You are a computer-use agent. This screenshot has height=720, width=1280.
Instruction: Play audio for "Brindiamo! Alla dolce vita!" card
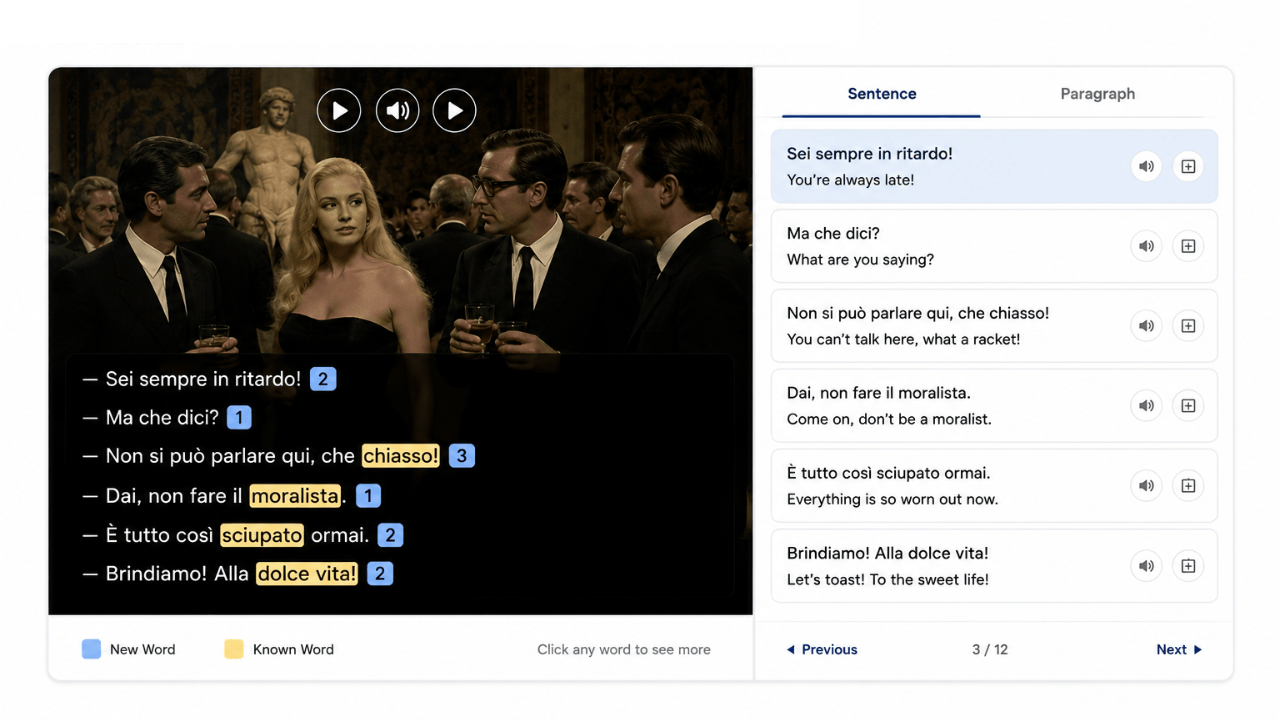click(x=1146, y=566)
